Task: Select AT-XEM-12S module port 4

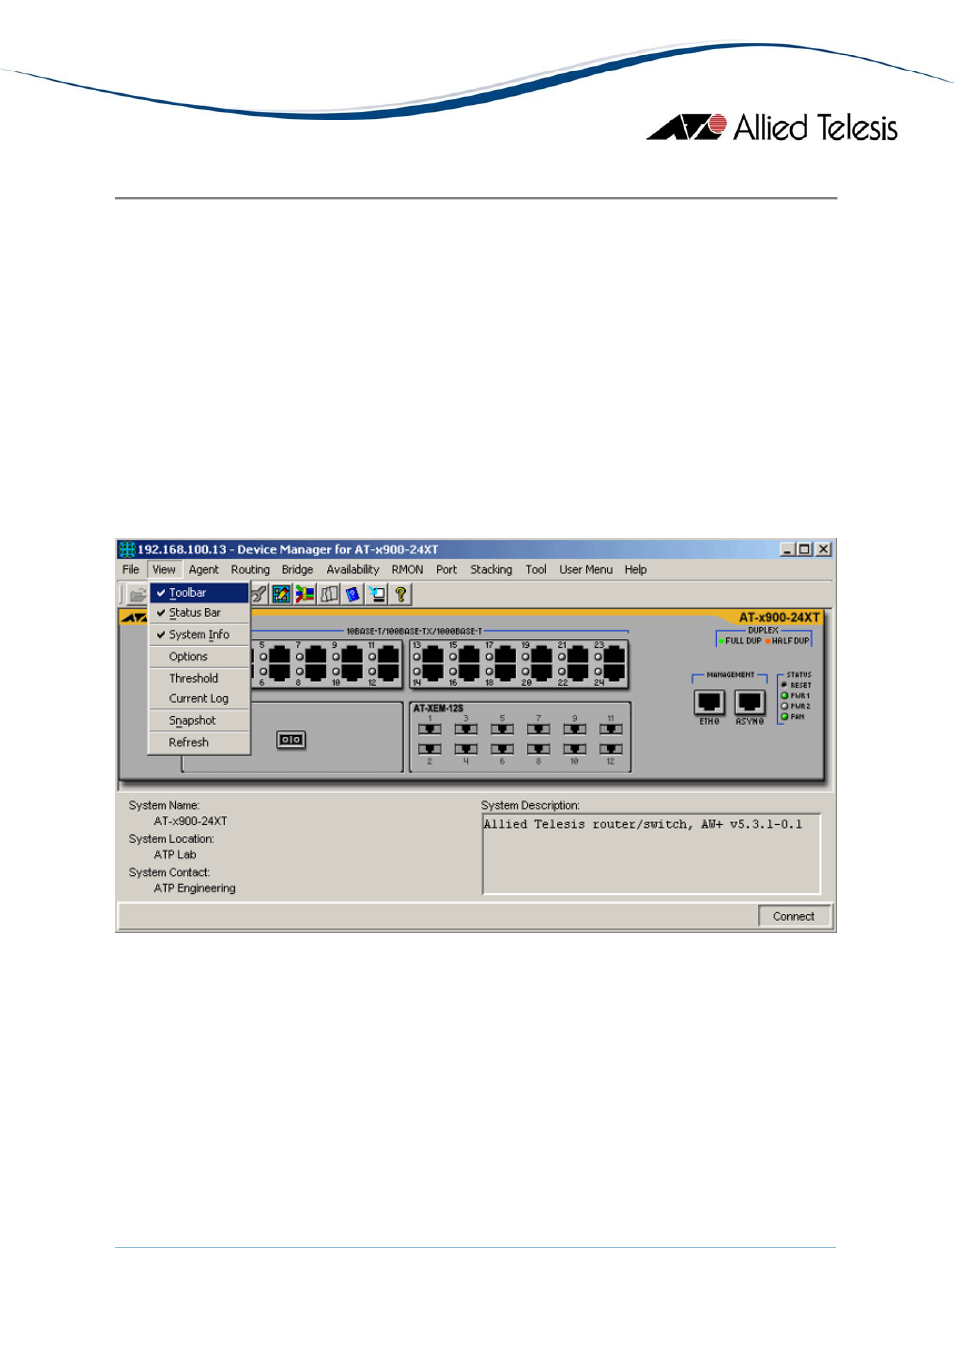Action: click(x=466, y=749)
